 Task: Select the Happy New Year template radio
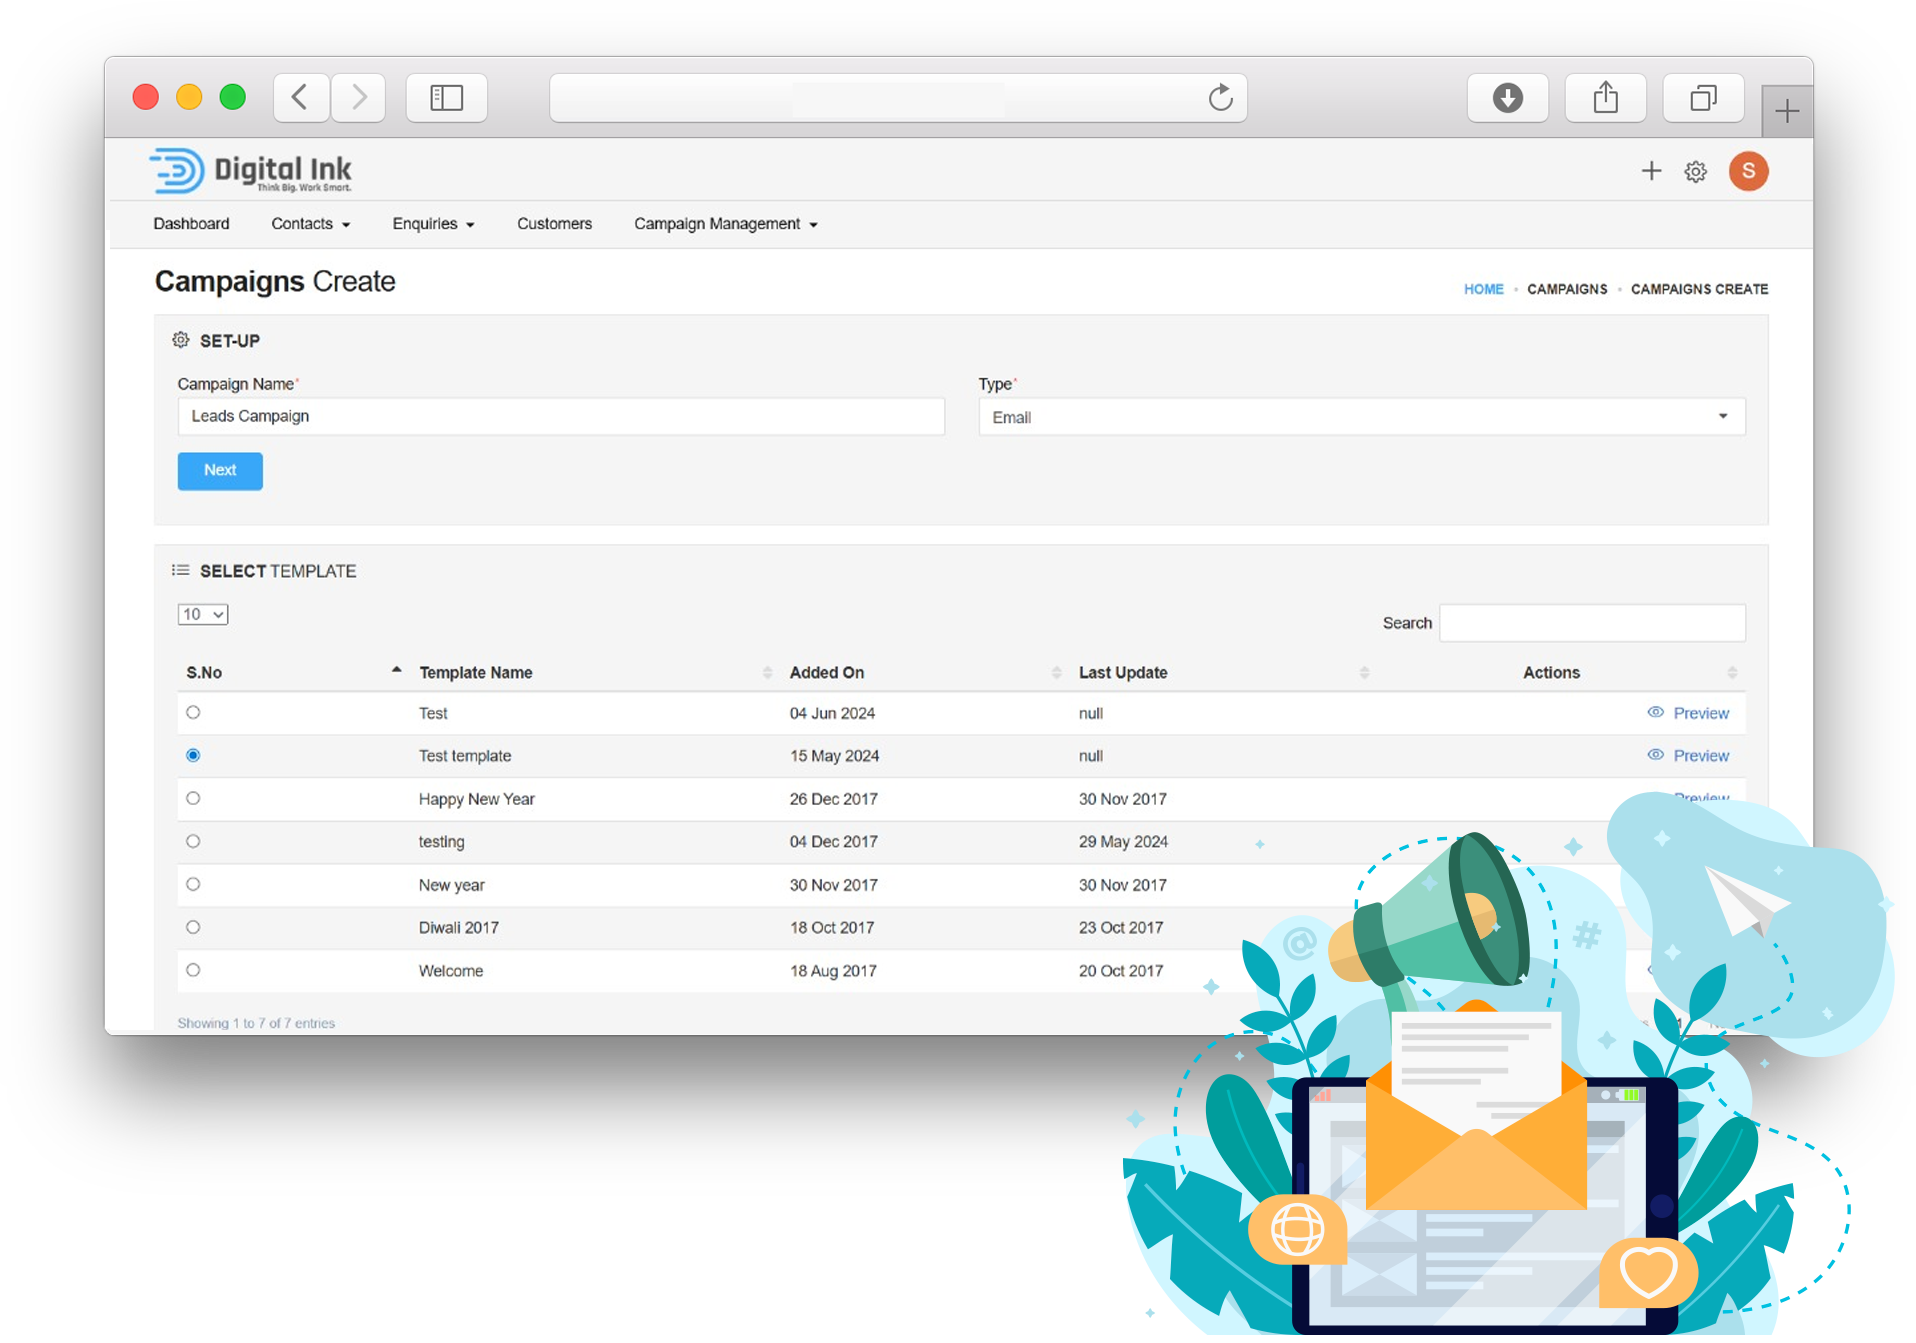coord(193,798)
